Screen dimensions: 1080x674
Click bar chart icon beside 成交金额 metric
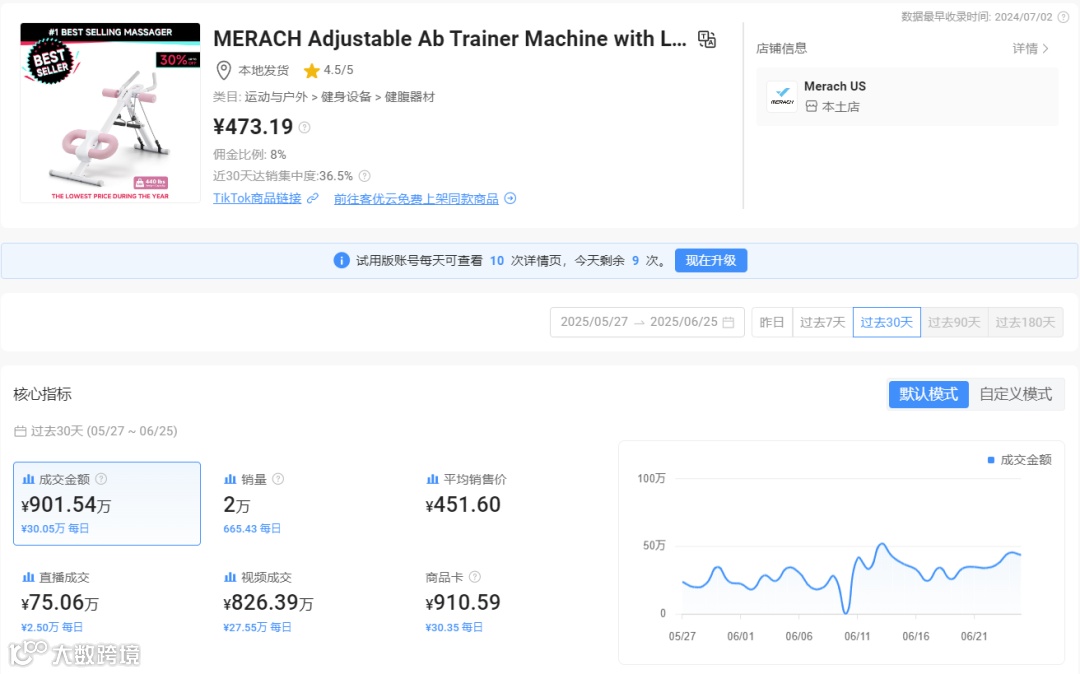coord(28,479)
